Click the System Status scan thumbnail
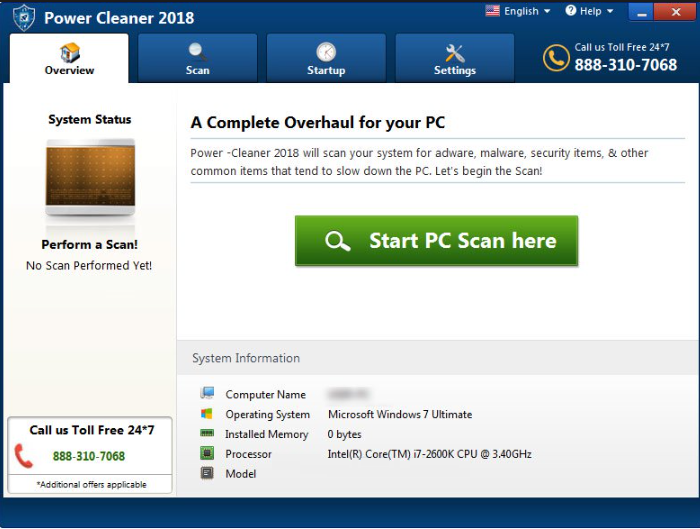The width and height of the screenshot is (700, 529). point(90,179)
